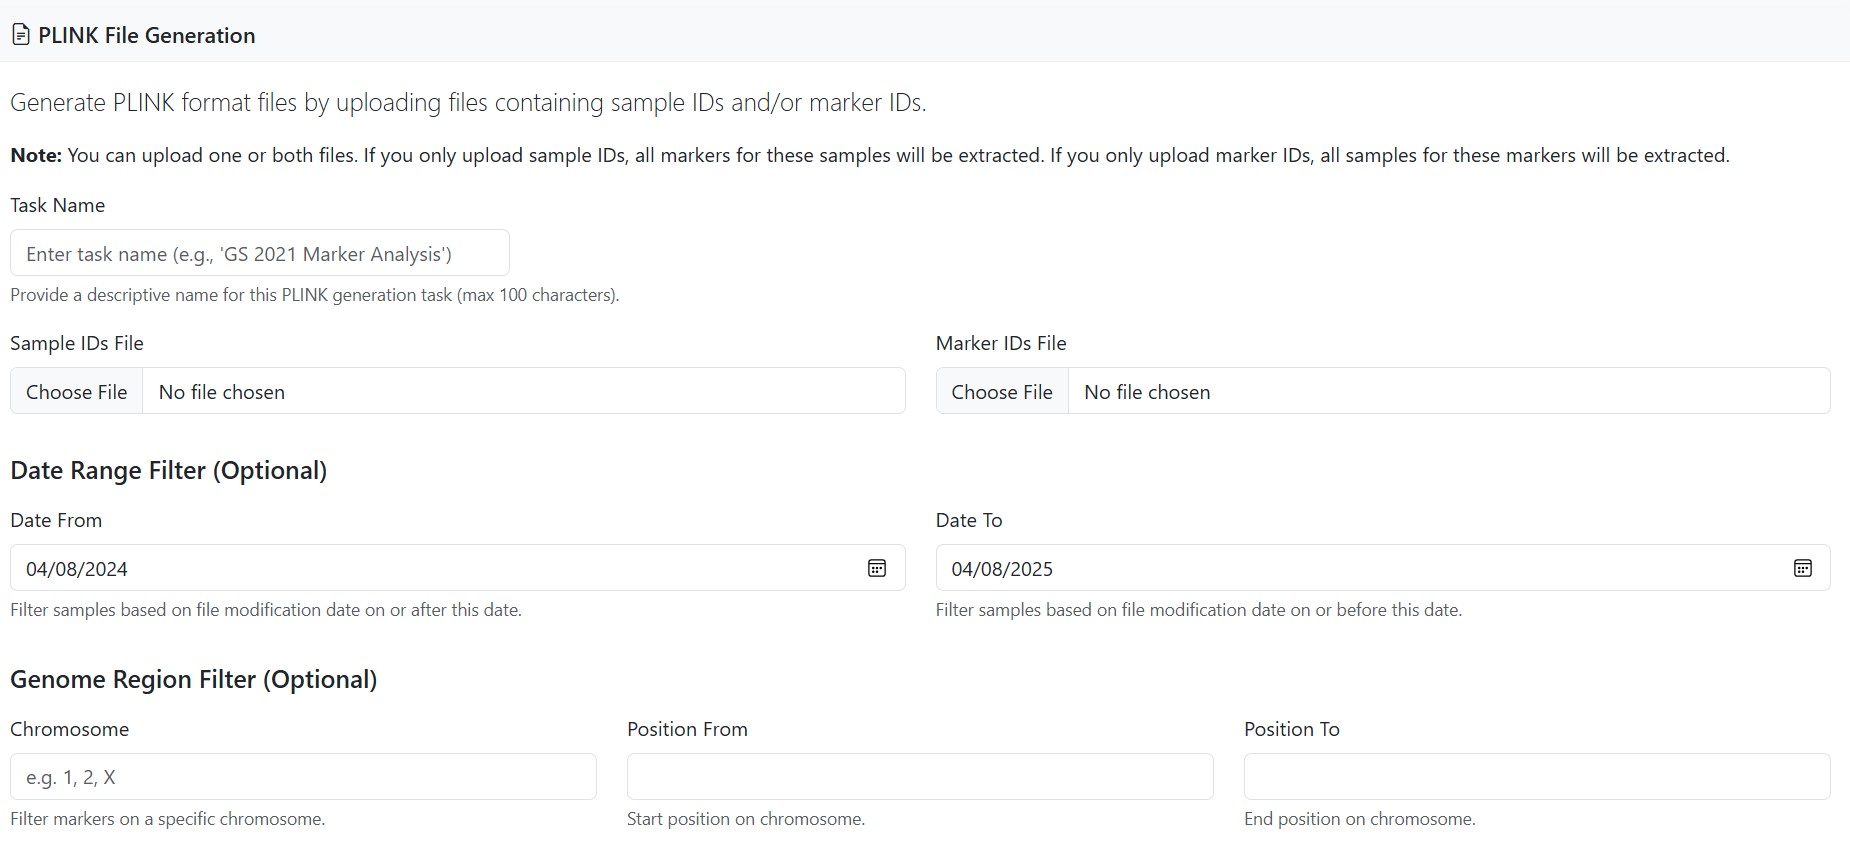
Task: Click the Task Name label
Action: pyautogui.click(x=58, y=205)
